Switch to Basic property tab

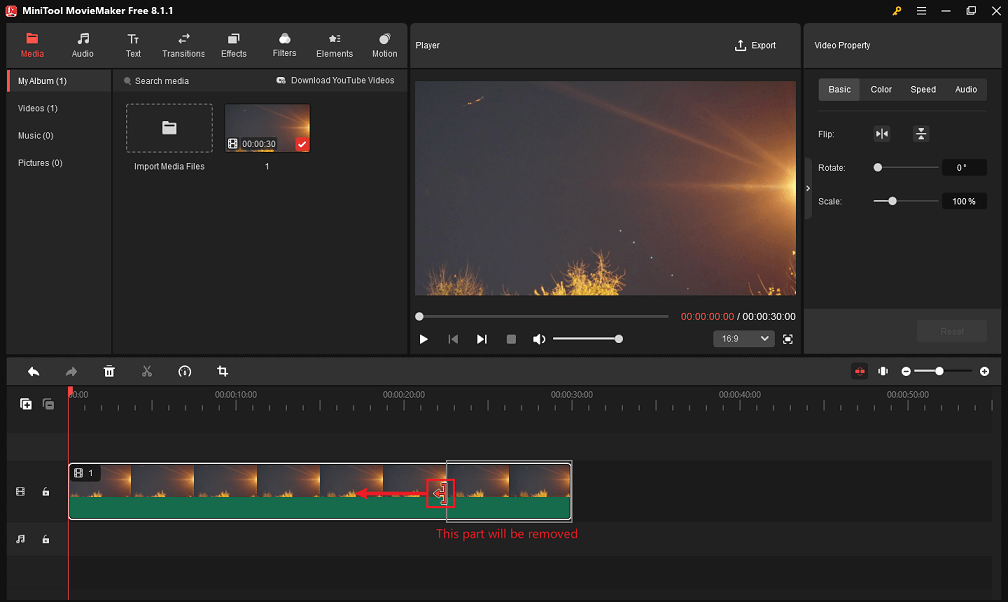(839, 89)
